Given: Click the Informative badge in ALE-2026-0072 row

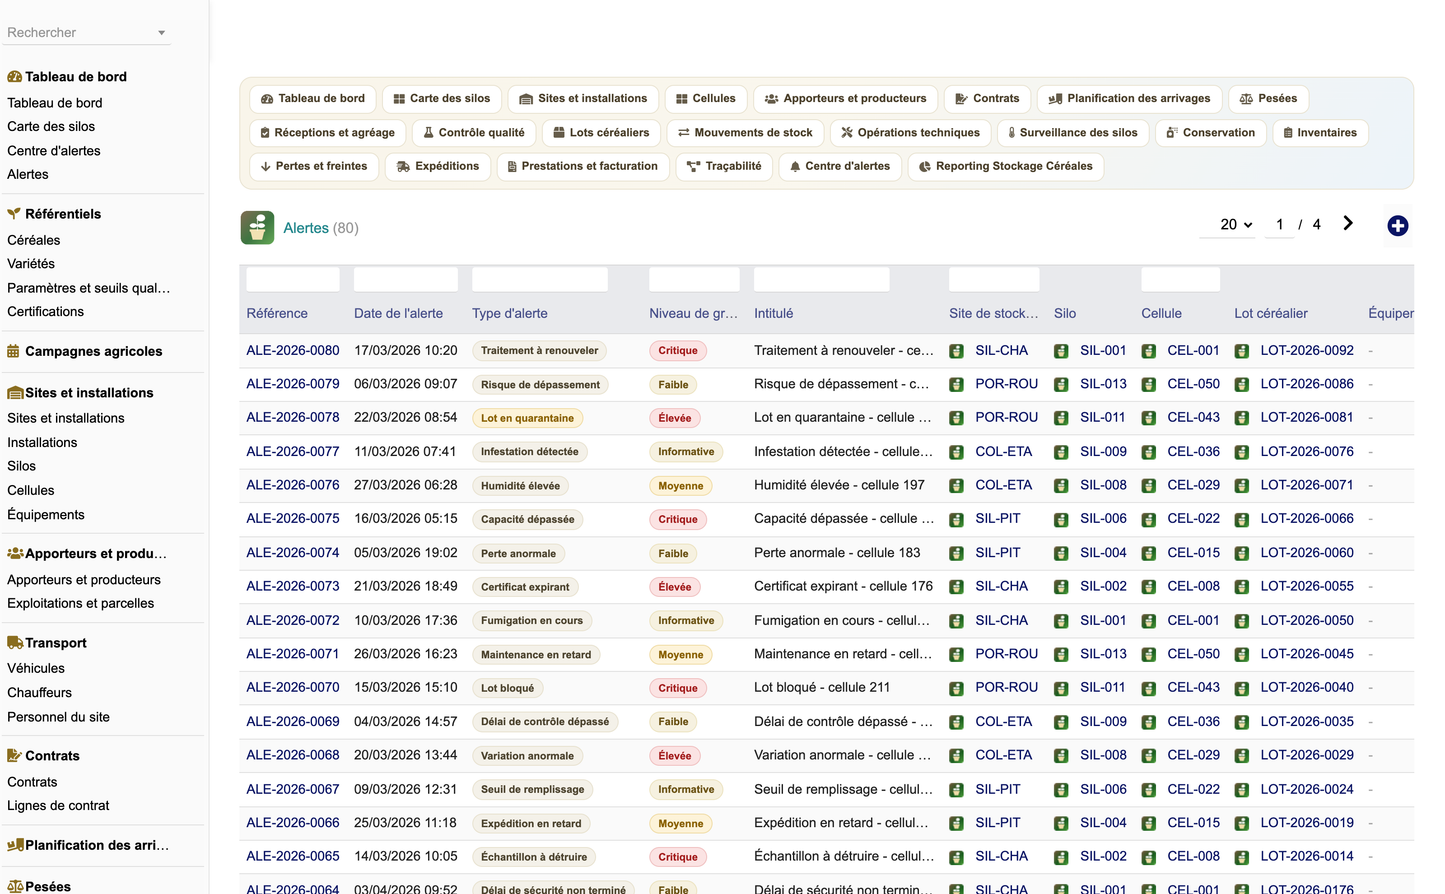Looking at the screenshot, I should (686, 621).
